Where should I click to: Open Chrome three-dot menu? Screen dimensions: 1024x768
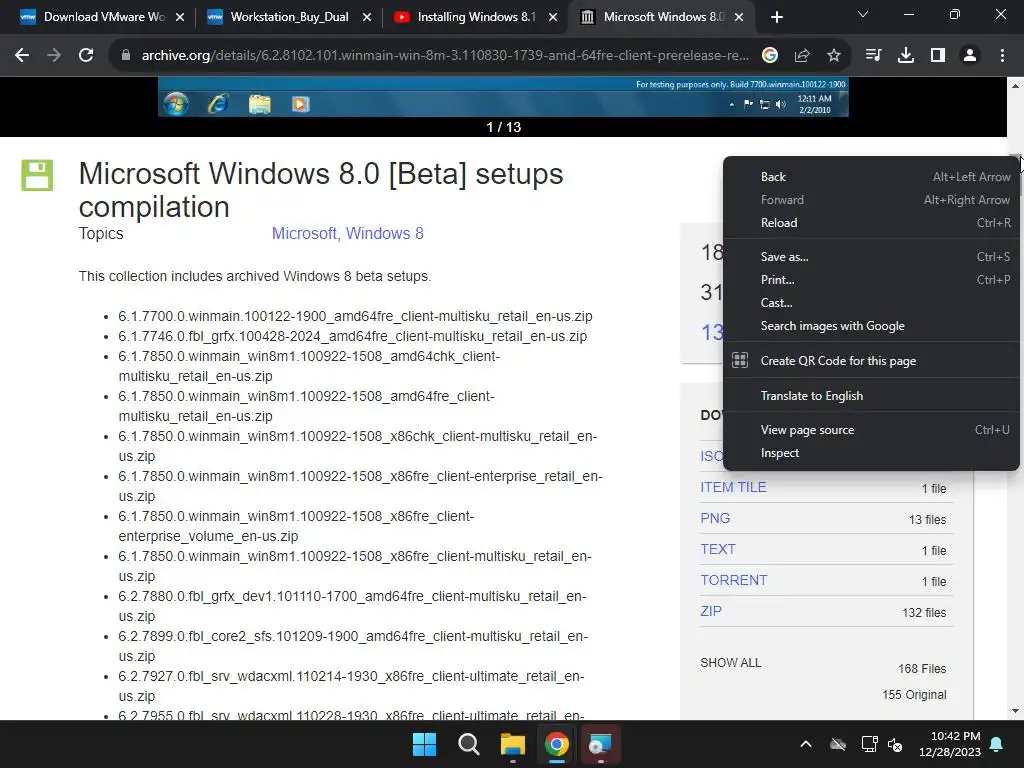[1002, 56]
